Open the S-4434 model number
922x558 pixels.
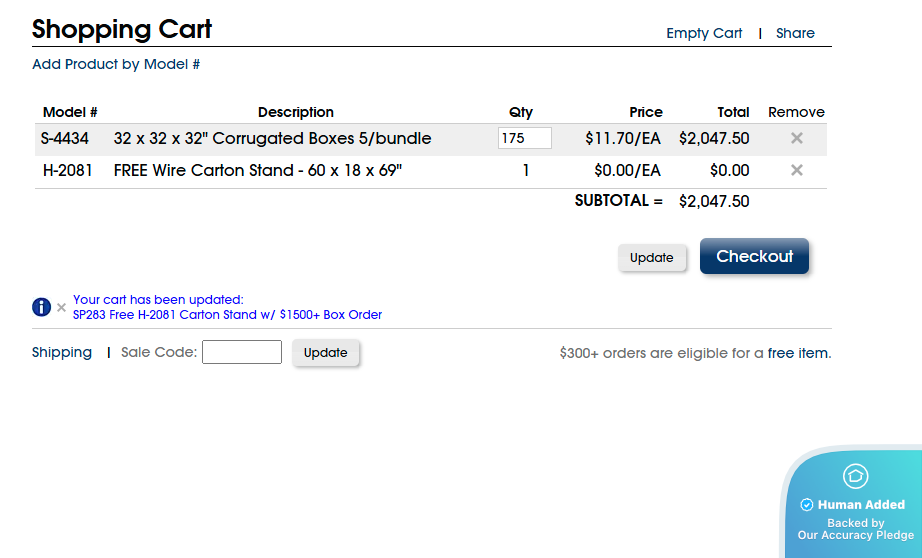[x=65, y=138]
